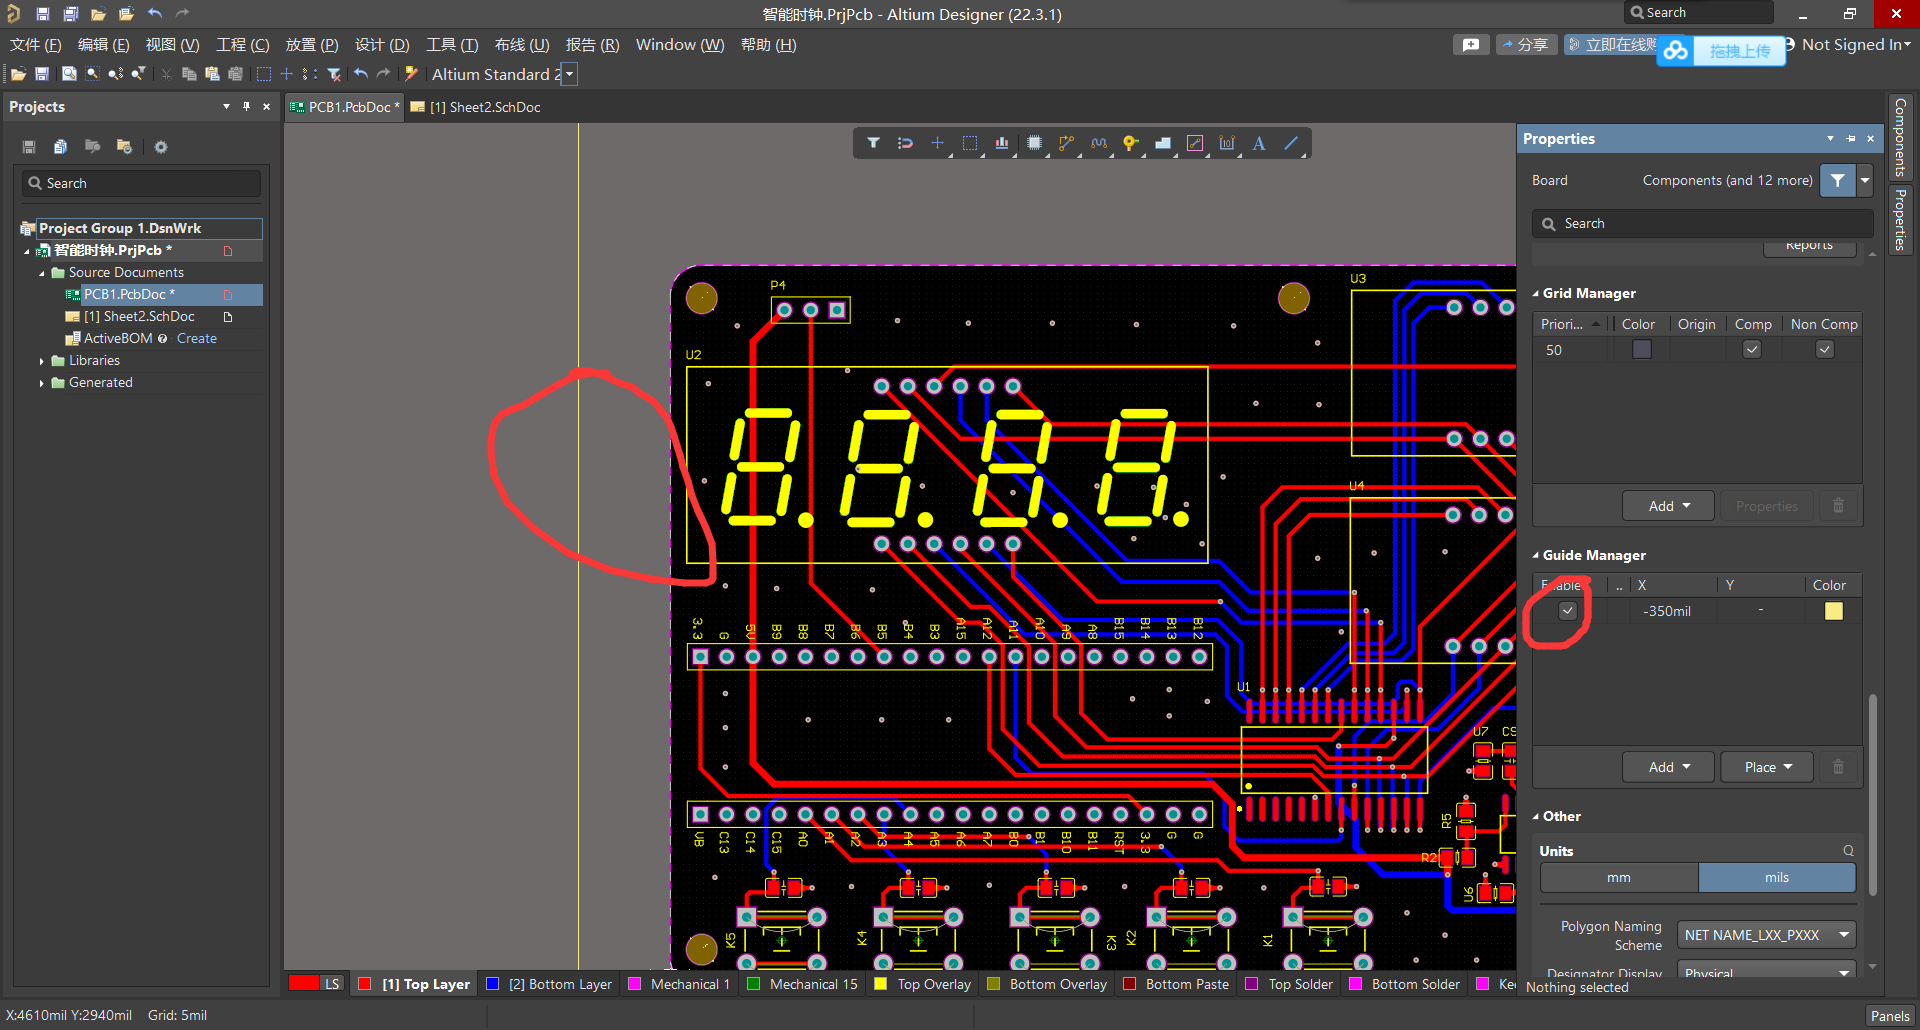This screenshot has height=1030, width=1920.
Task: Select the interactive length tuning tool
Action: pyautogui.click(x=1098, y=143)
